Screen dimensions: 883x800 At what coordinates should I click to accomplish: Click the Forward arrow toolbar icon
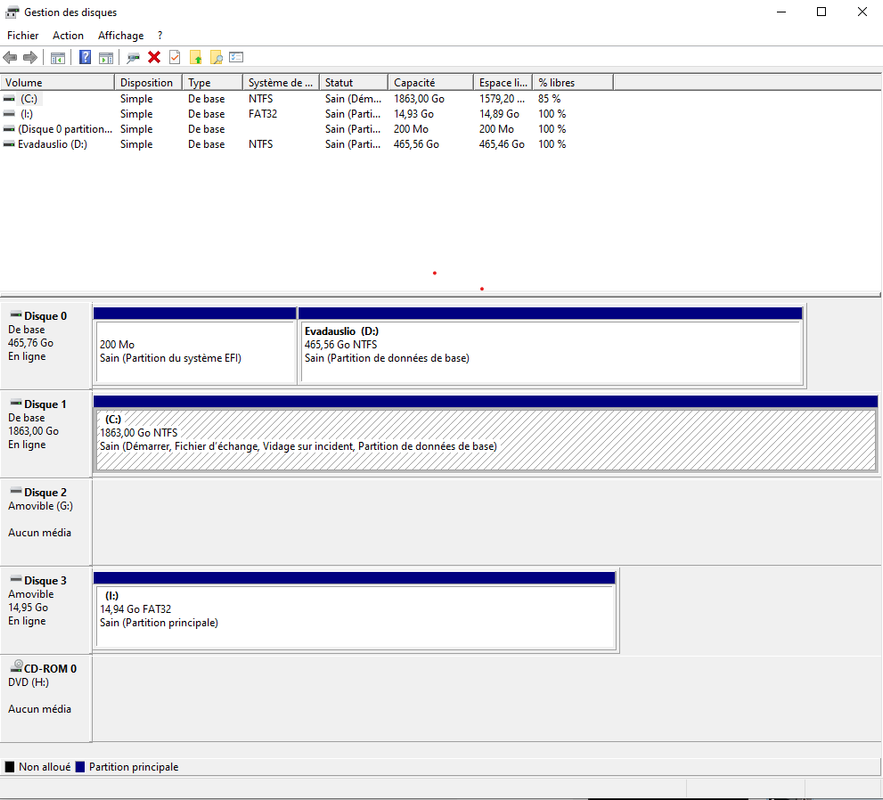pyautogui.click(x=30, y=57)
